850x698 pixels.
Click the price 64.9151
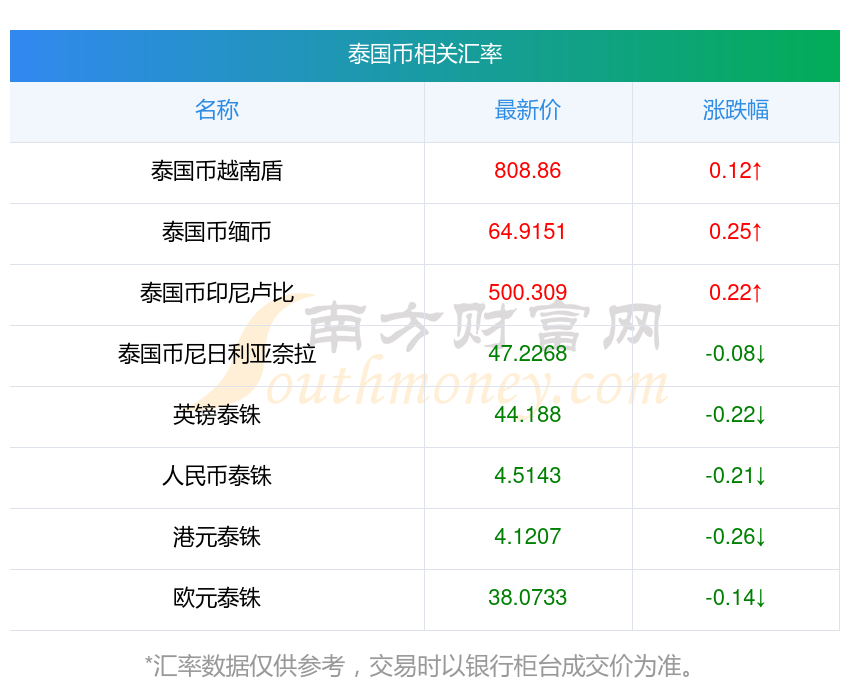point(527,232)
